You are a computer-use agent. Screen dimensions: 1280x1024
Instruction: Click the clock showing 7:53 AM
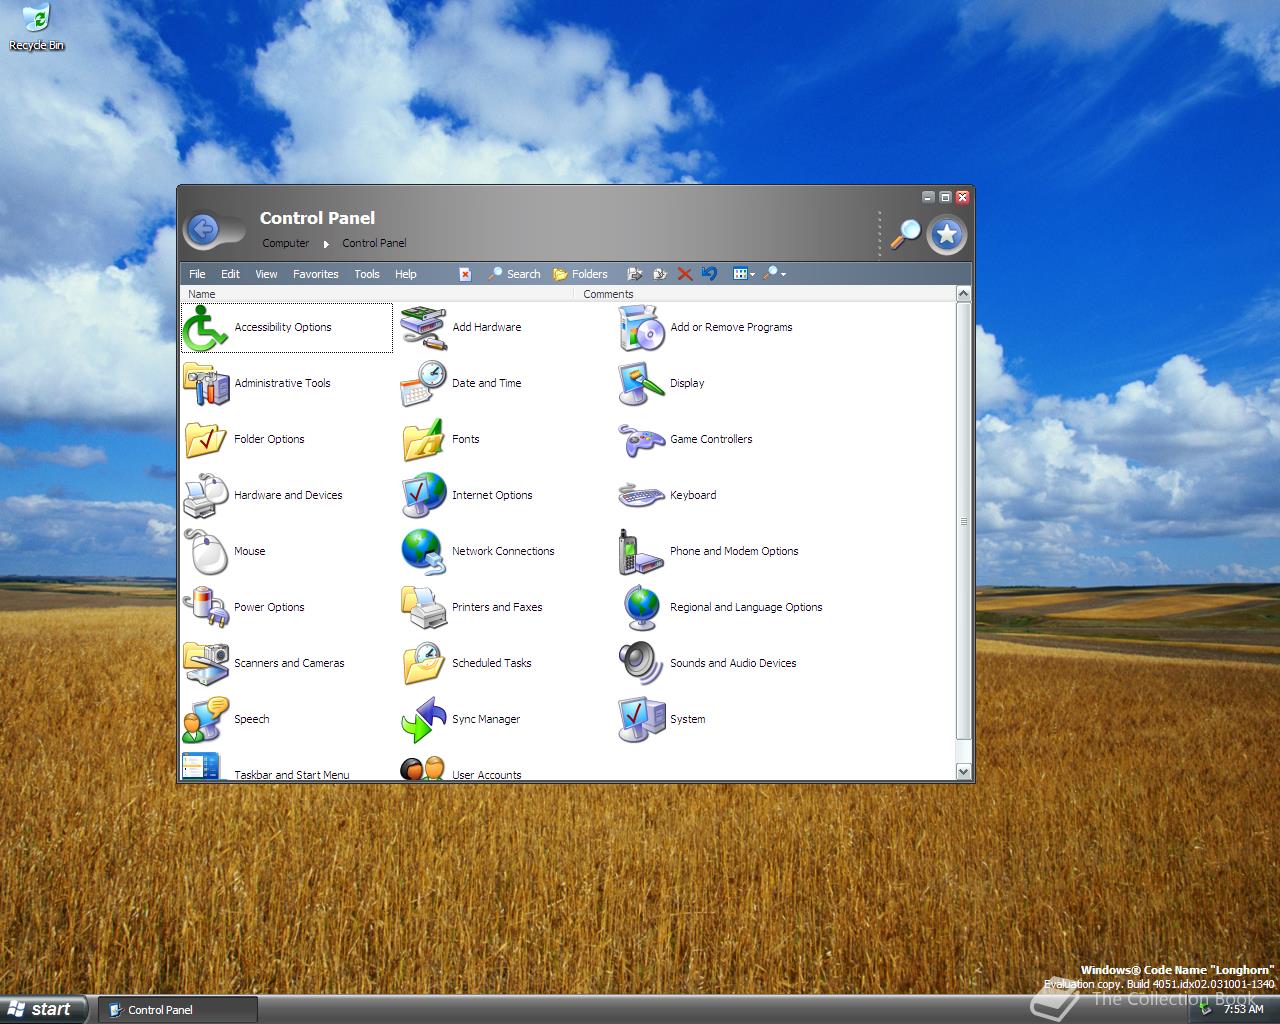(x=1244, y=1009)
